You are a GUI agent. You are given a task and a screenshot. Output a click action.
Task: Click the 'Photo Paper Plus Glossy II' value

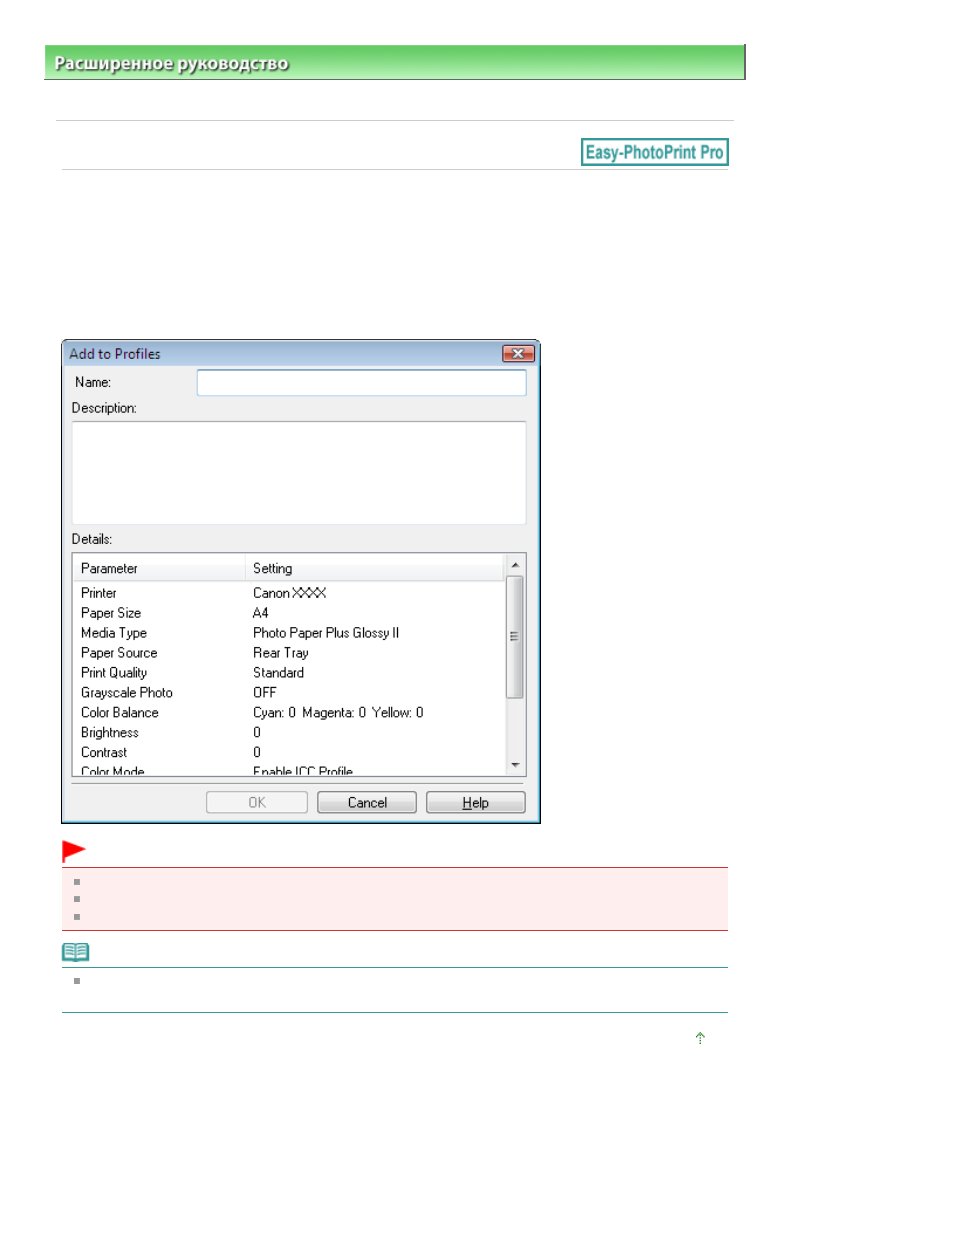[x=326, y=633]
